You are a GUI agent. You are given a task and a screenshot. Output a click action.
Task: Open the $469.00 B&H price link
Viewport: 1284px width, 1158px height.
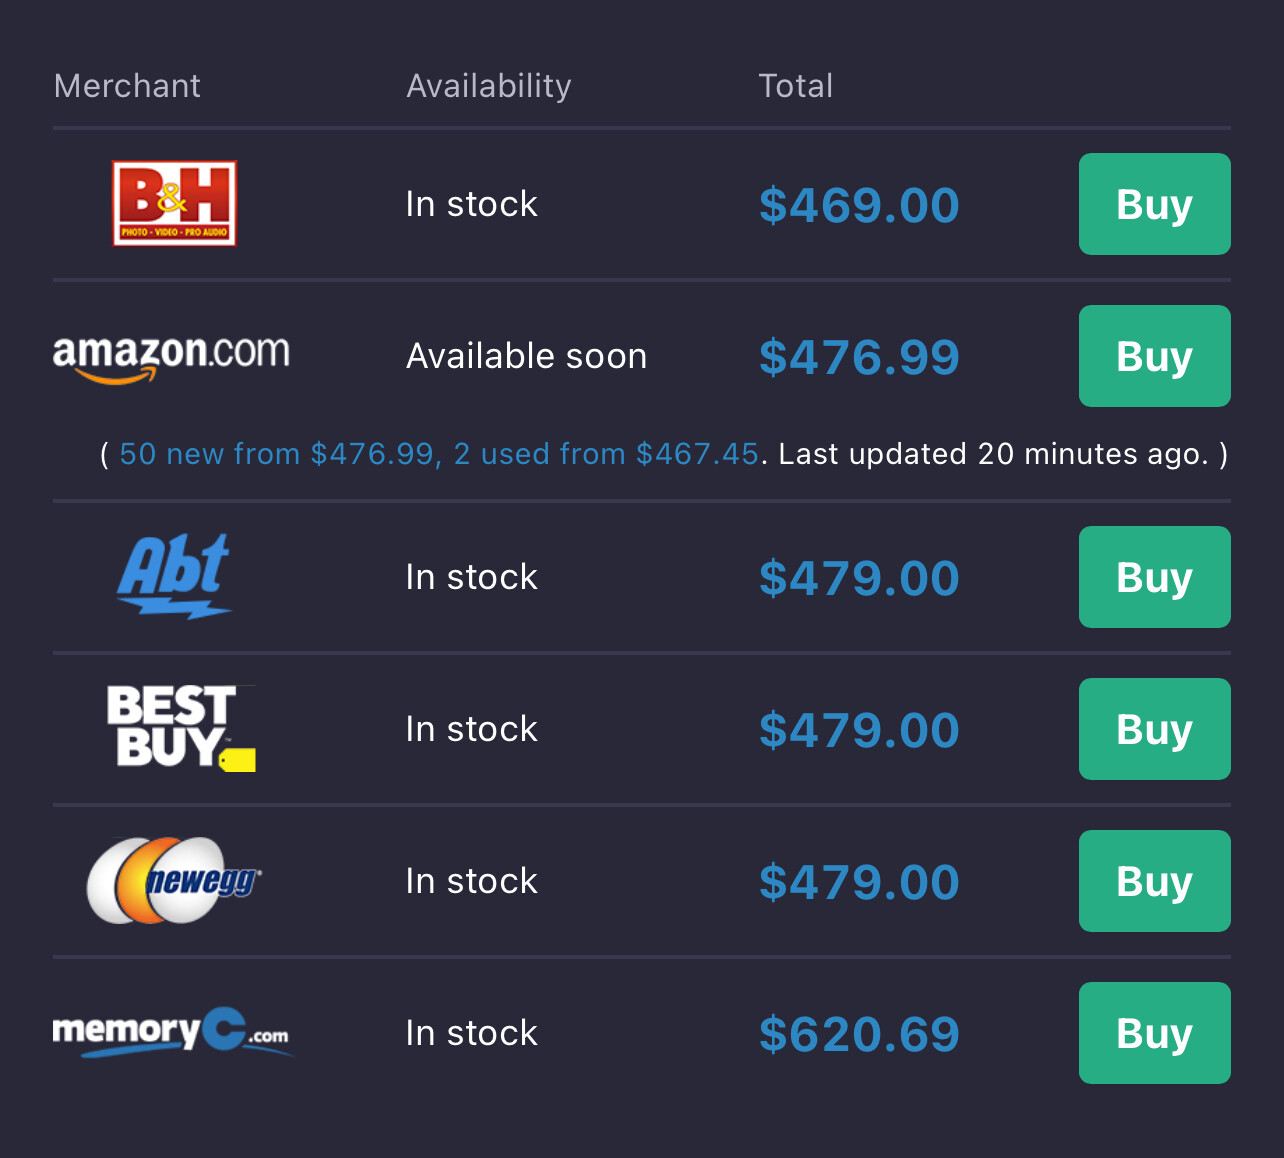[x=858, y=205]
